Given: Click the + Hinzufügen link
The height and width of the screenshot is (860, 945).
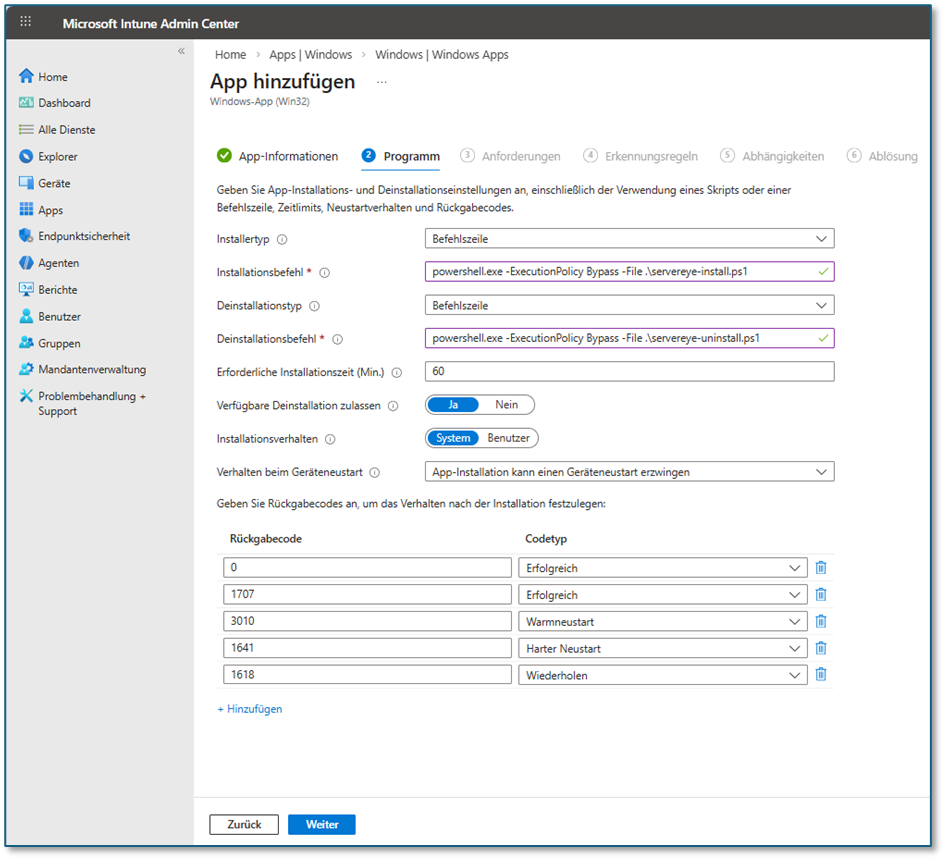Looking at the screenshot, I should click(250, 709).
